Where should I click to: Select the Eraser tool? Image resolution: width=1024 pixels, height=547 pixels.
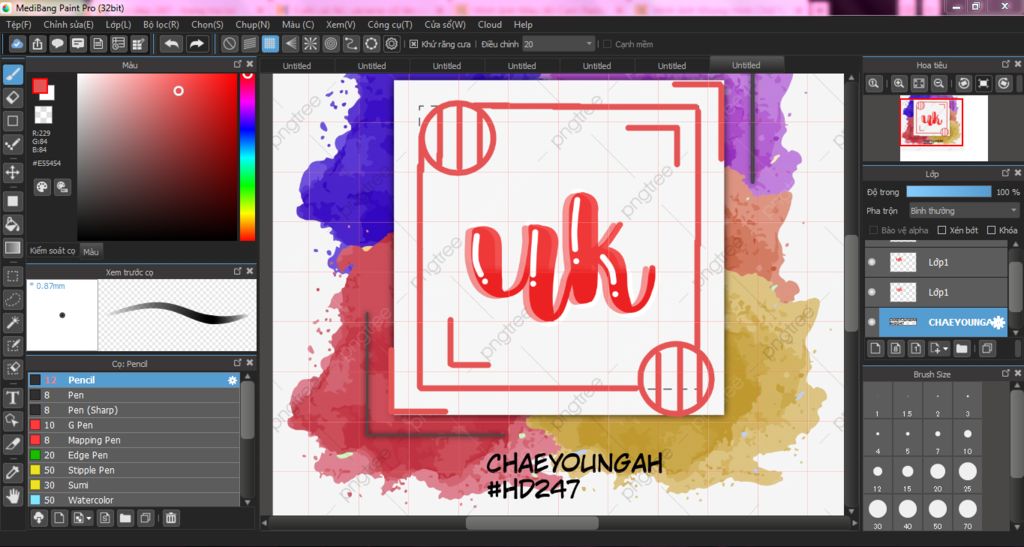pos(12,98)
